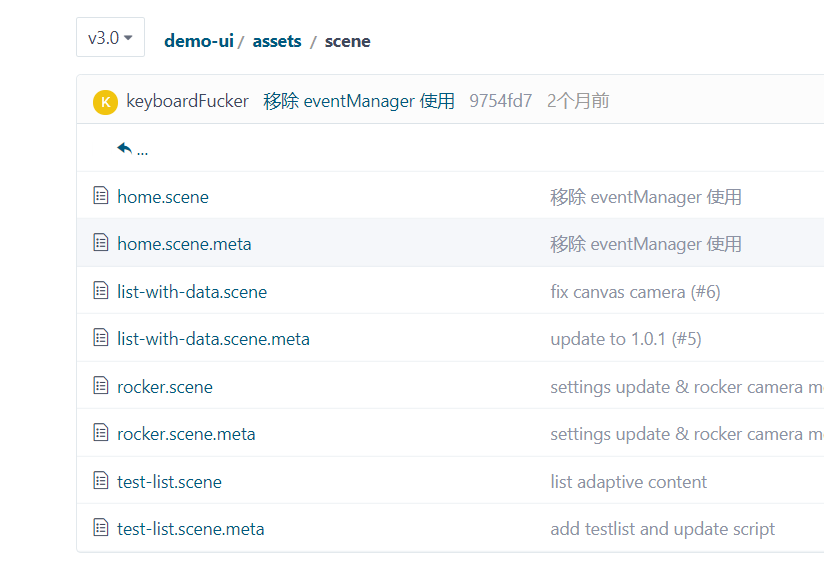Click the keyboardFucker user avatar
This screenshot has width=824, height=579.
coord(105,101)
